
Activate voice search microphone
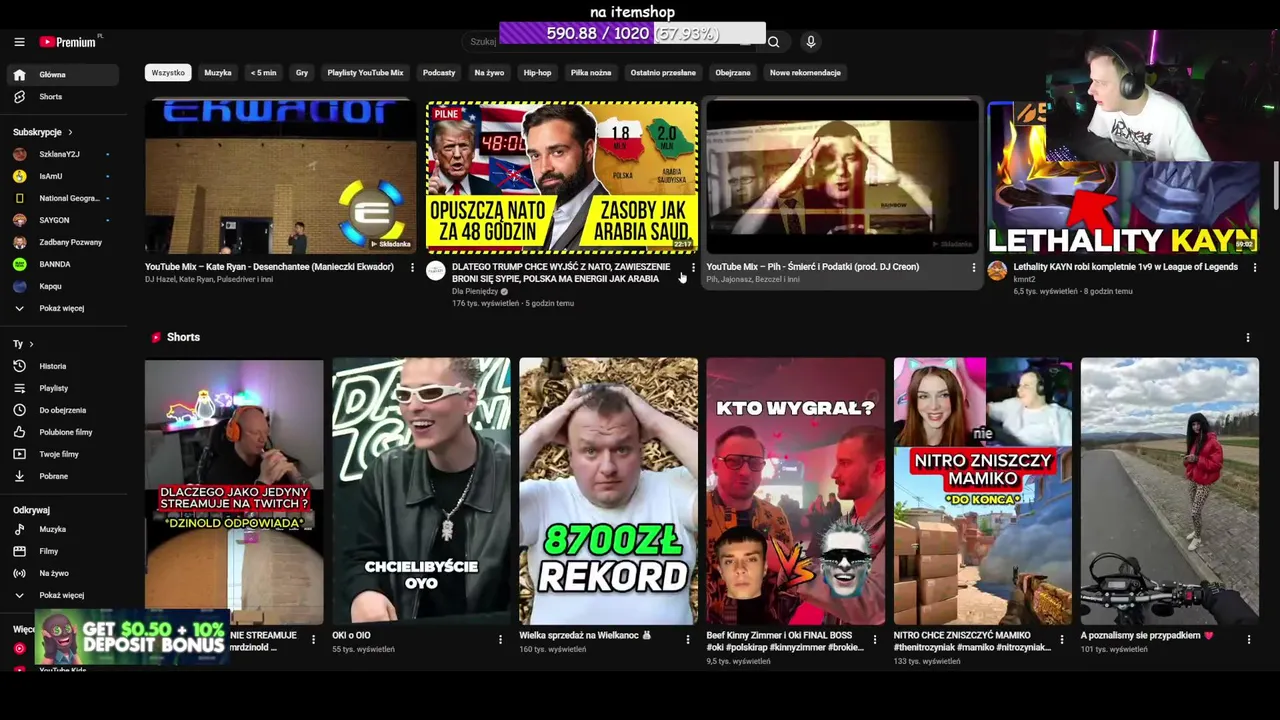pos(810,42)
